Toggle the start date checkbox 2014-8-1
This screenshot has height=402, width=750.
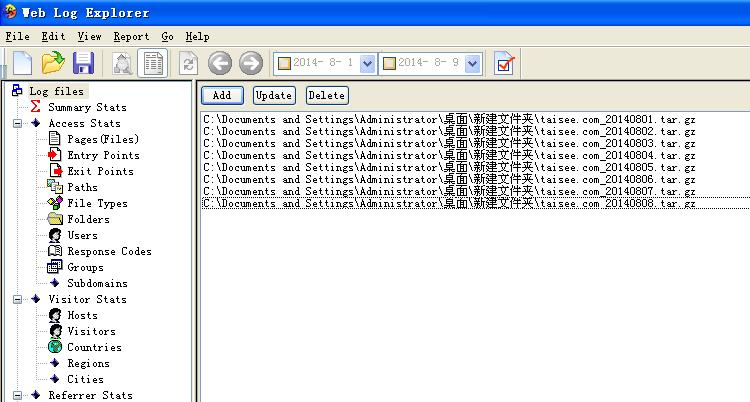(x=285, y=64)
